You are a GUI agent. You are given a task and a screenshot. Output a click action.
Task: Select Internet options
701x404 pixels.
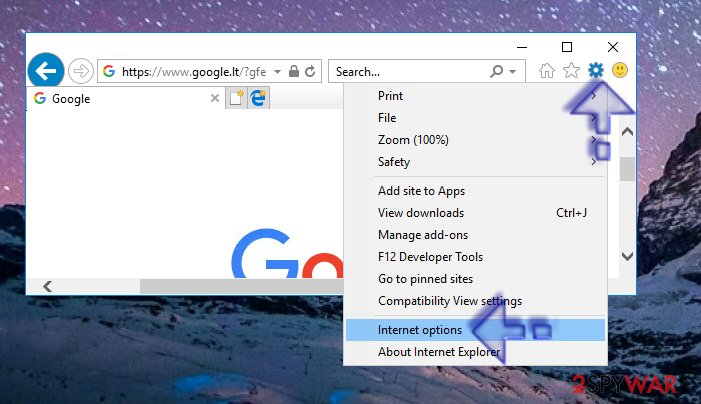tap(476, 330)
